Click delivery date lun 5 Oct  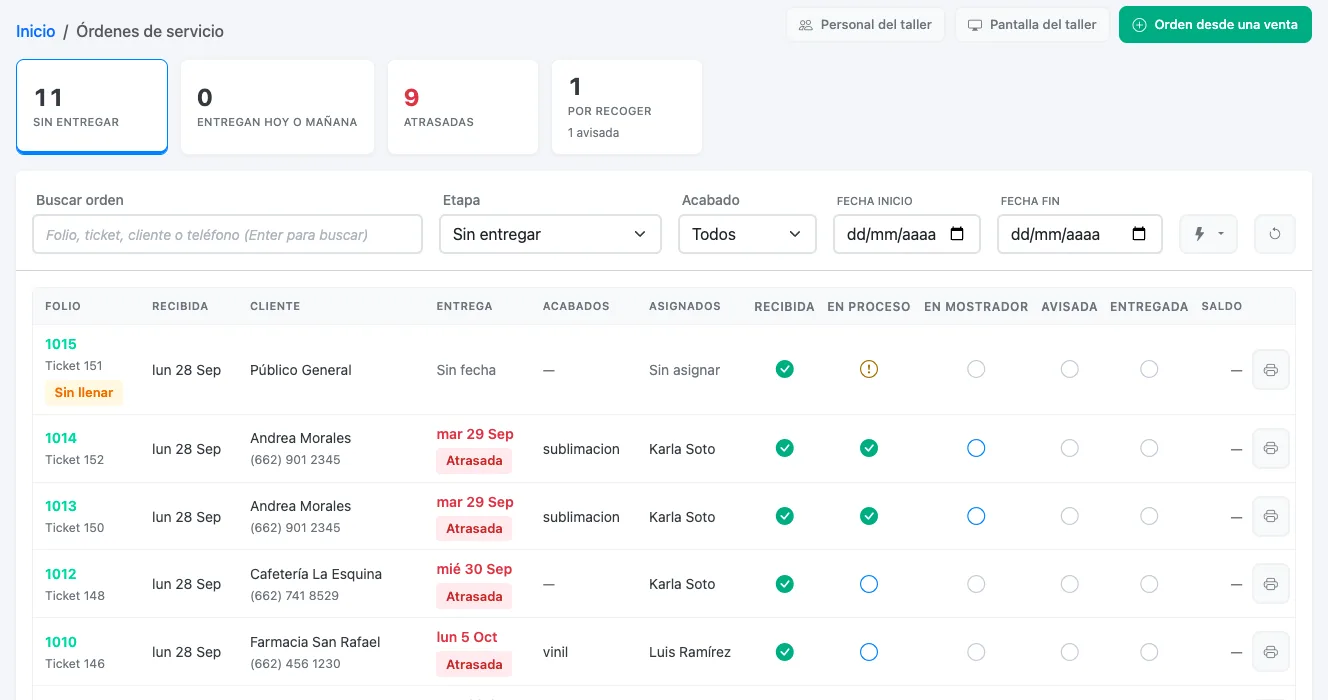(x=467, y=637)
